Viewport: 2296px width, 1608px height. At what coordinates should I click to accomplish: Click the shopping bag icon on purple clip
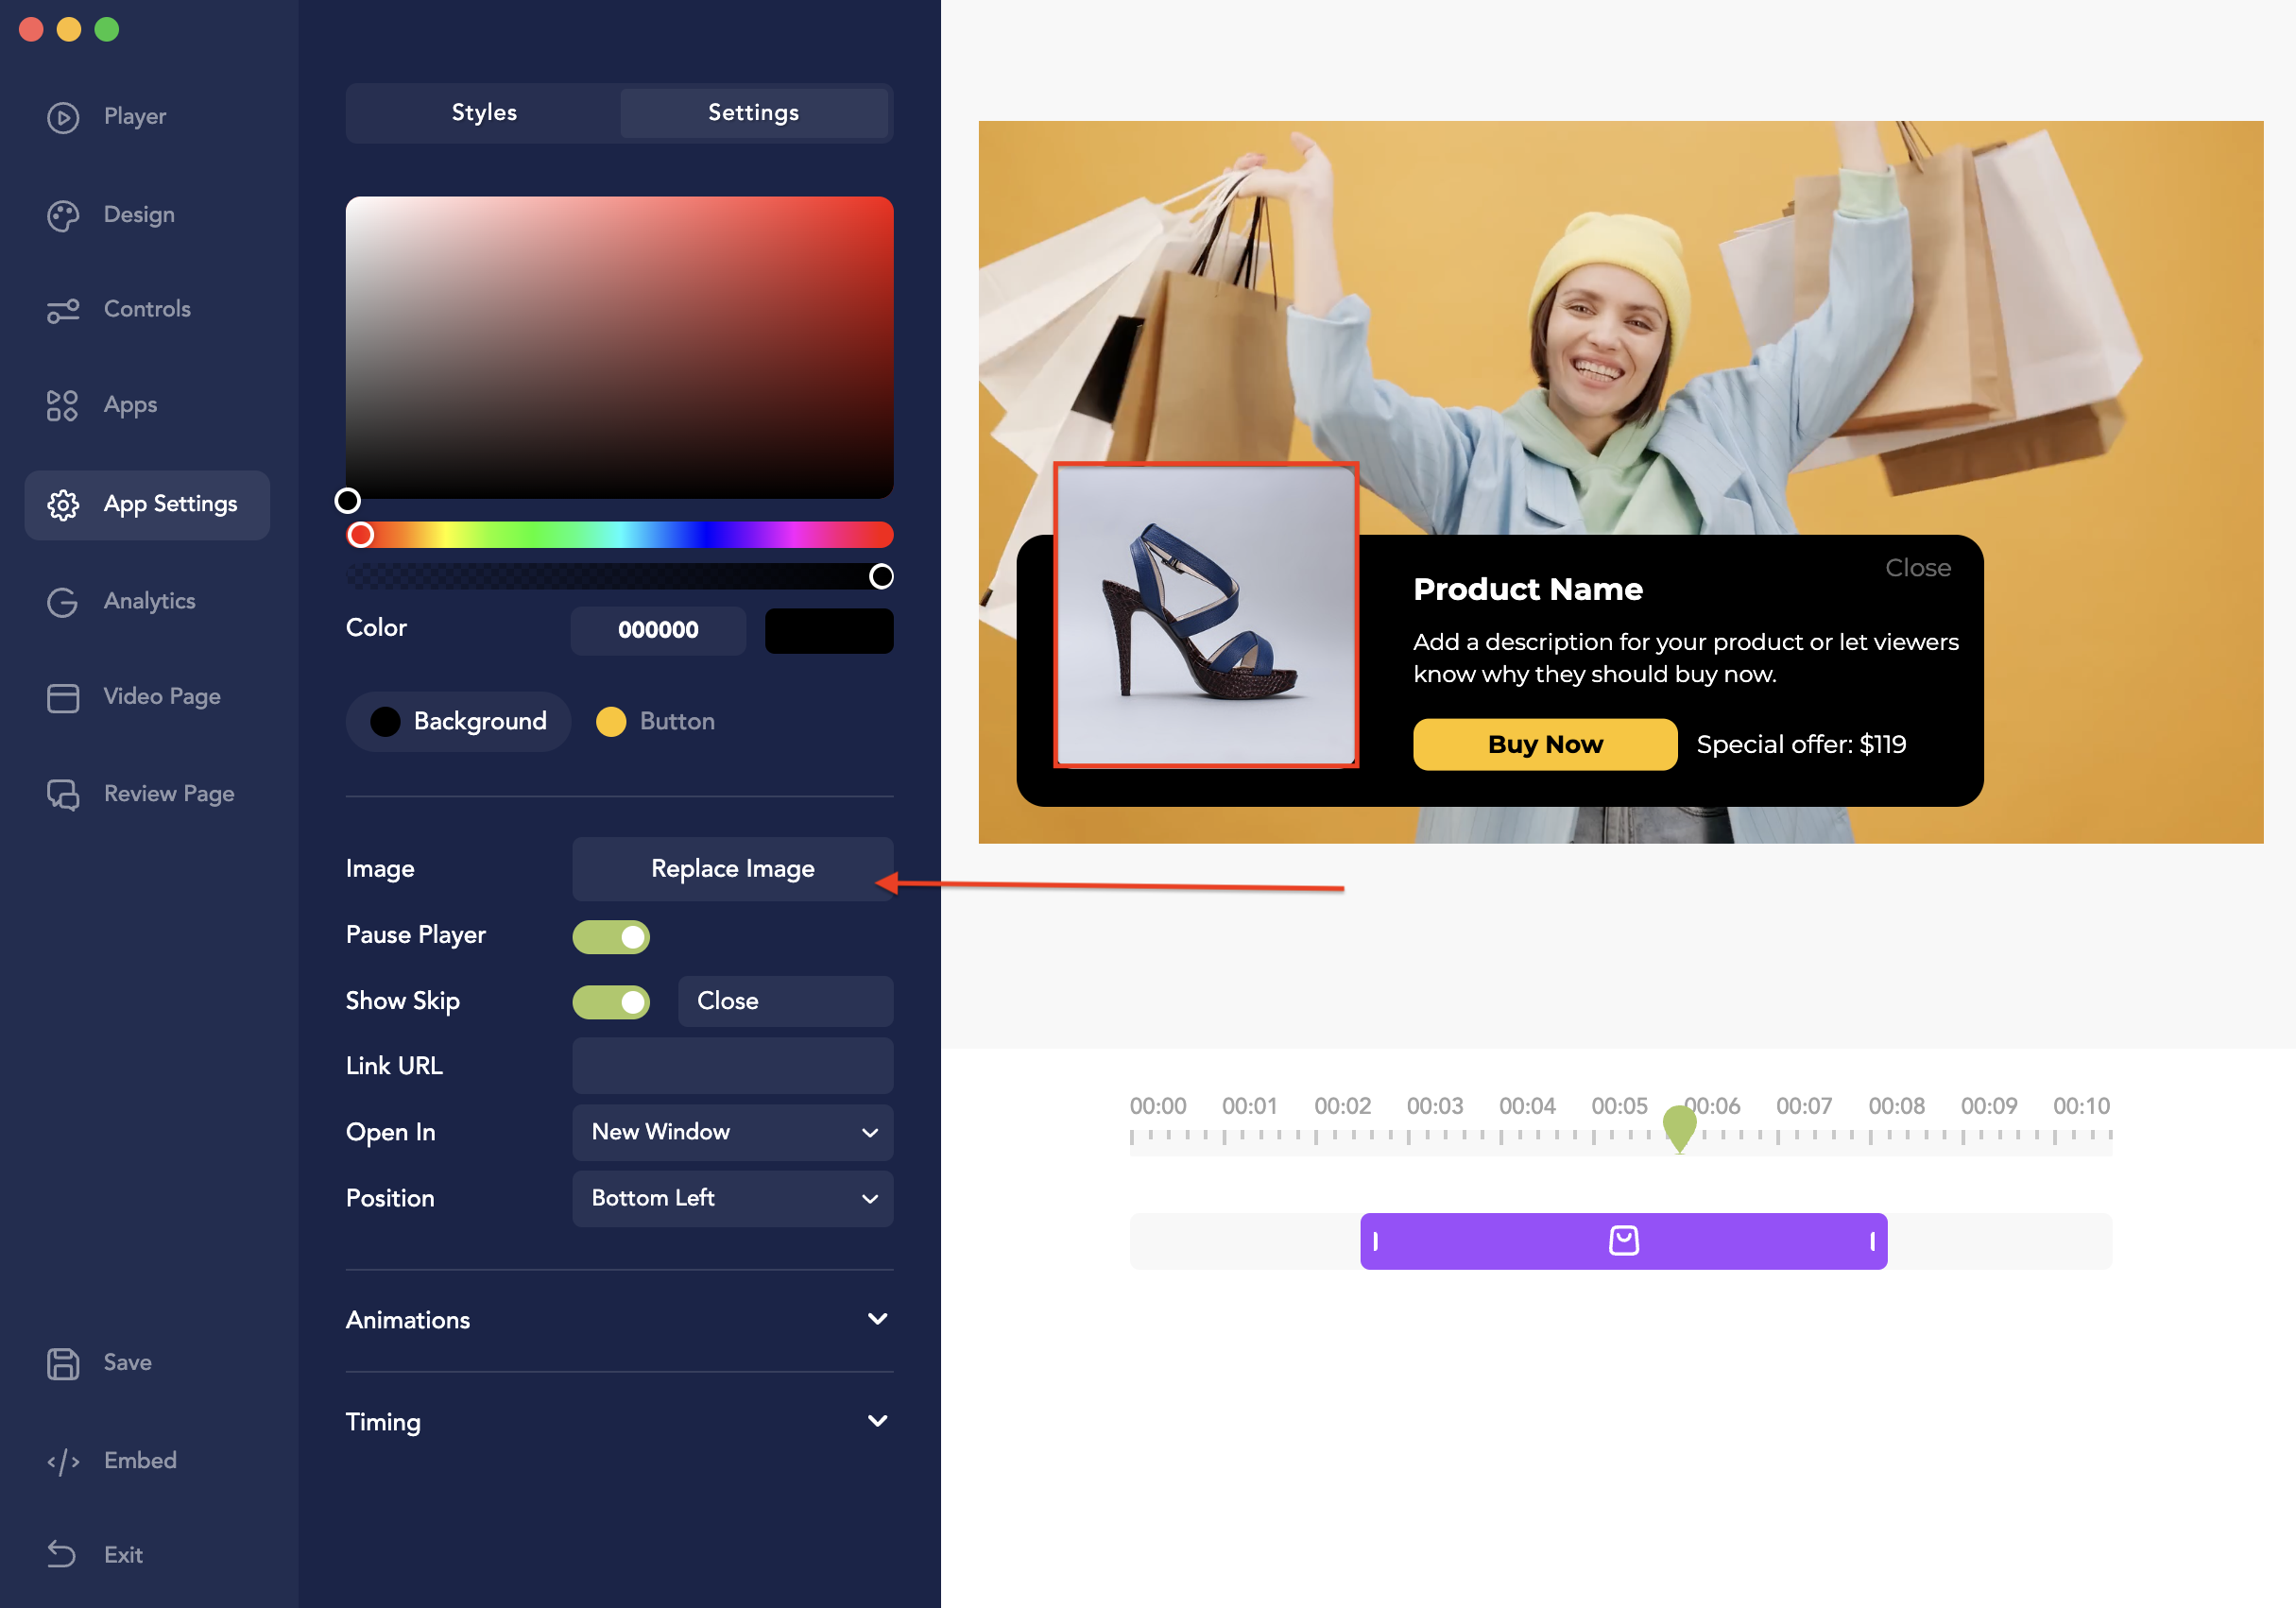pyautogui.click(x=1623, y=1240)
